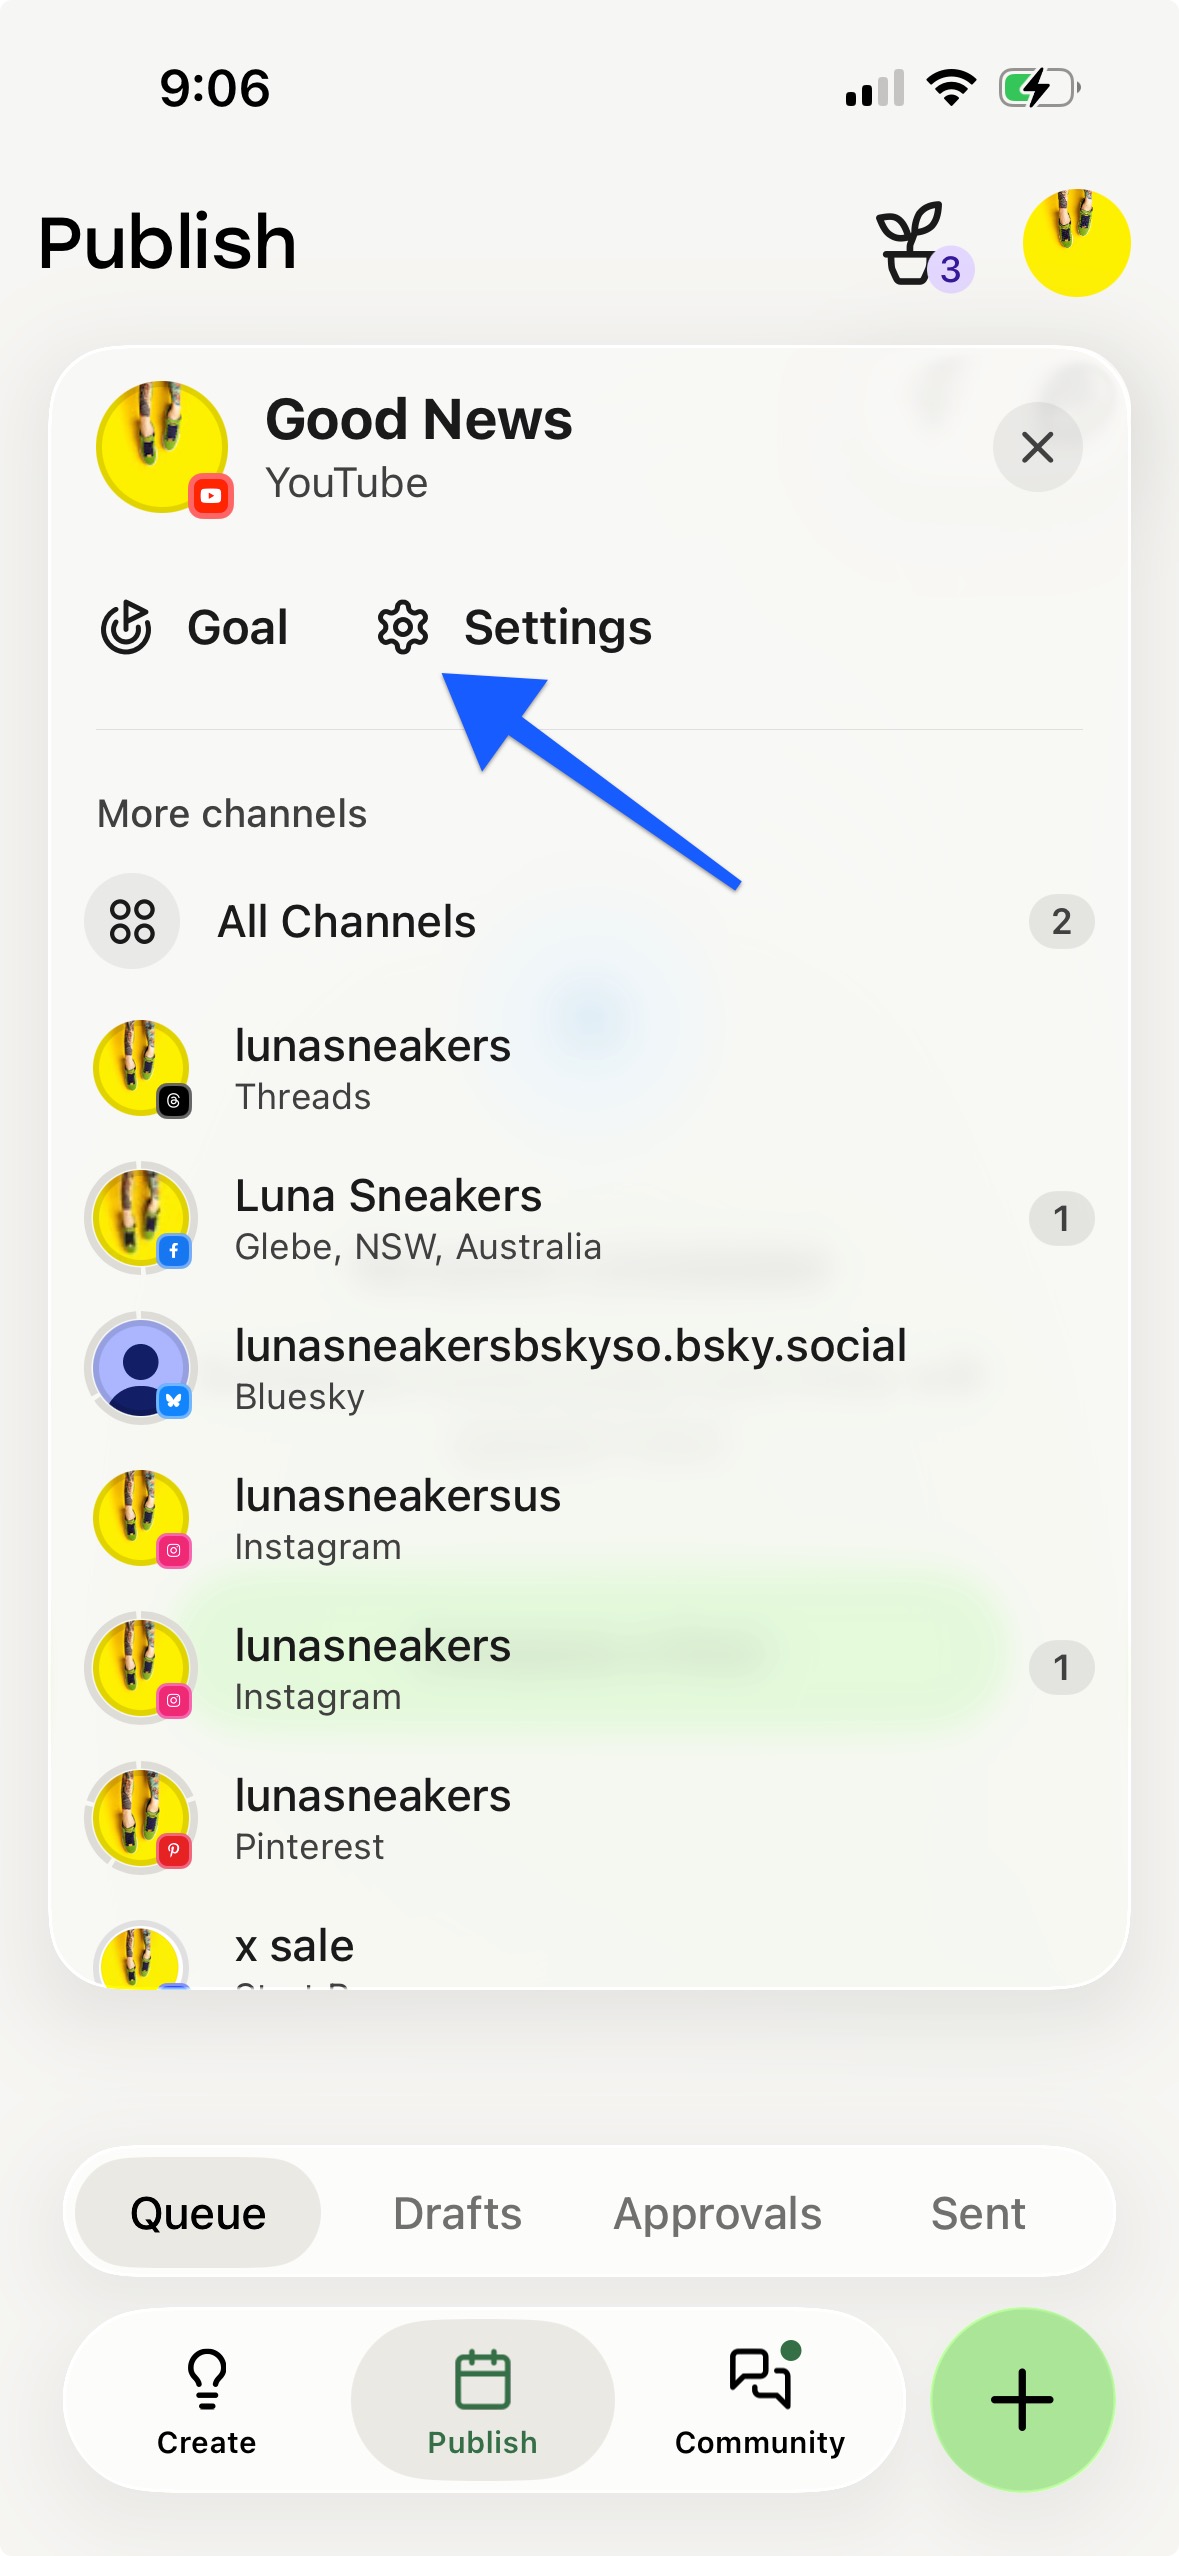1179x2556 pixels.
Task: Tap the green plus new post button
Action: [1022, 2399]
